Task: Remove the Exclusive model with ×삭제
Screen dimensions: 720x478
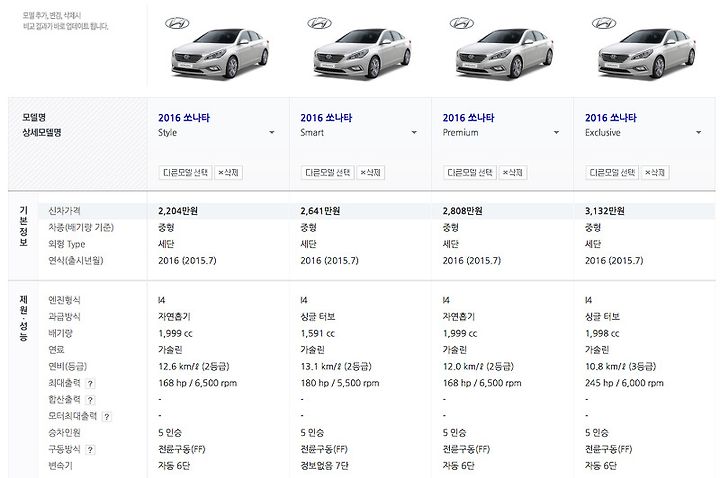Action: (x=655, y=173)
